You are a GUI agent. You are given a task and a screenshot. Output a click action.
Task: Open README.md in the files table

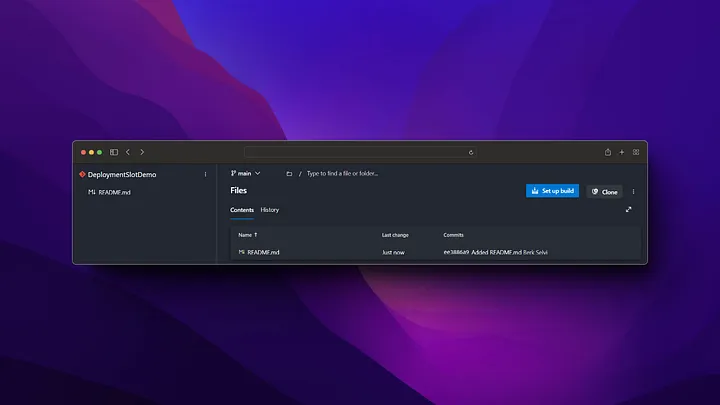tap(263, 252)
